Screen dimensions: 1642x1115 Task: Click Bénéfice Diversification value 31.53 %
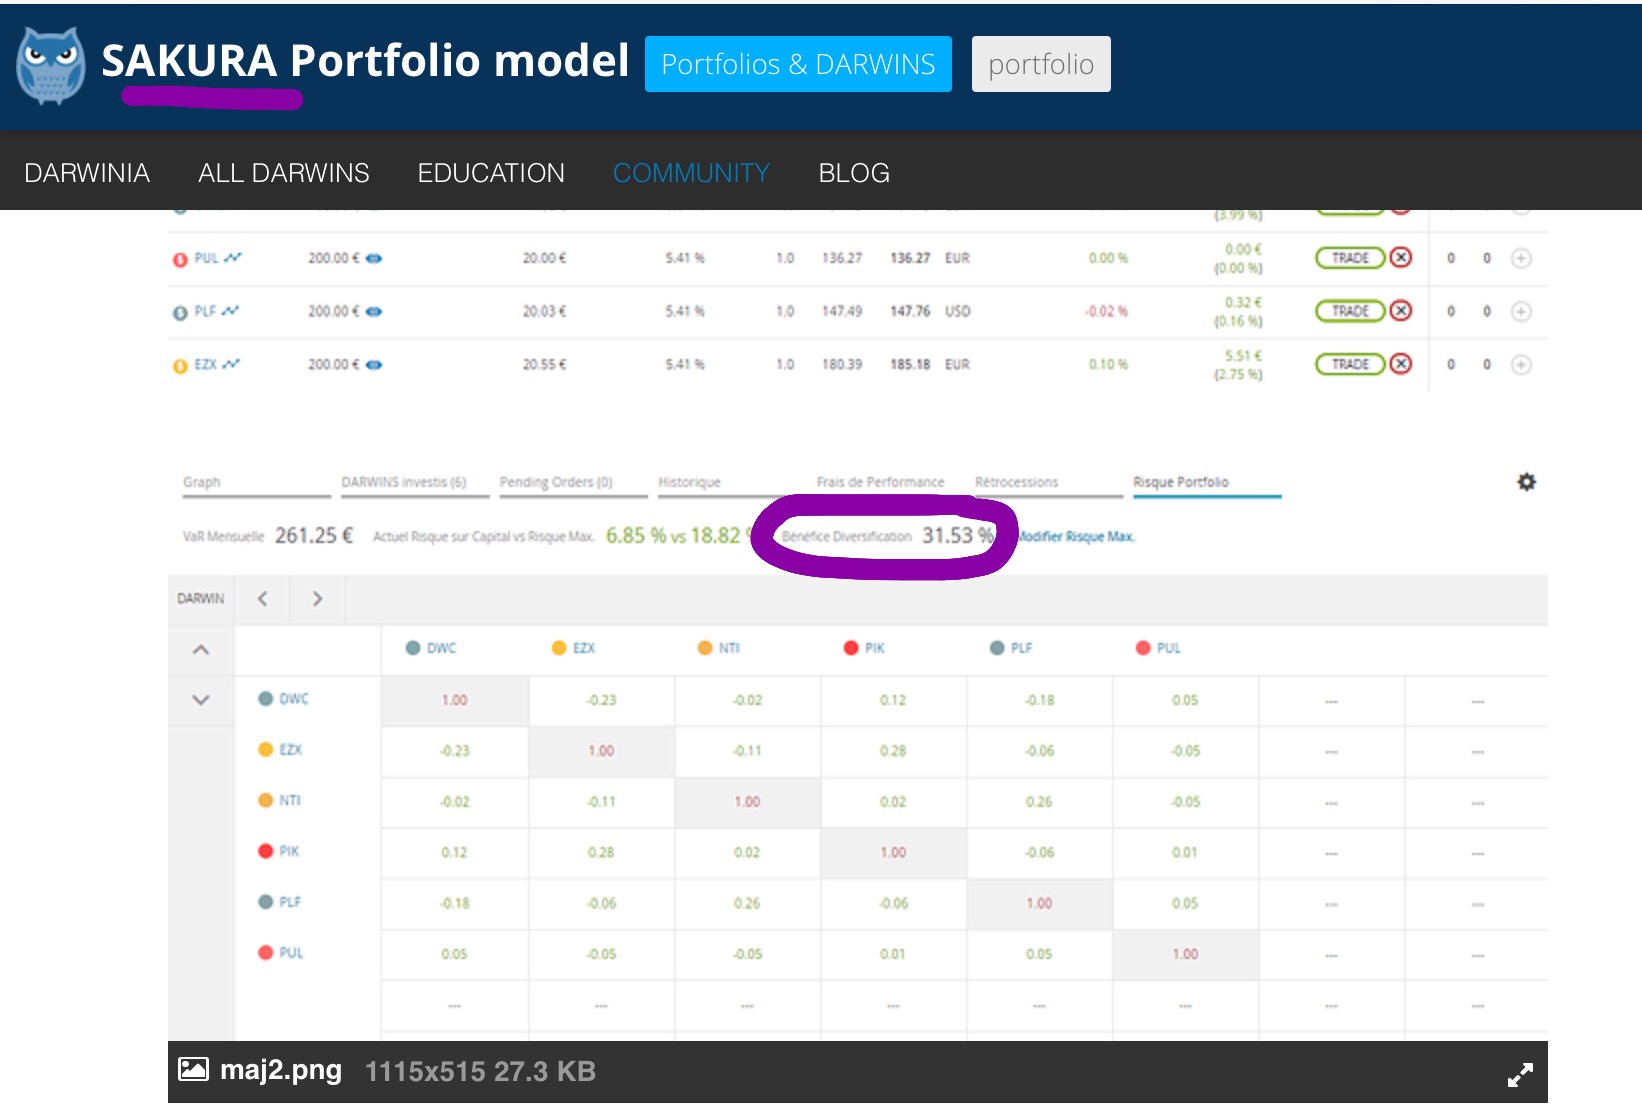[x=958, y=536]
